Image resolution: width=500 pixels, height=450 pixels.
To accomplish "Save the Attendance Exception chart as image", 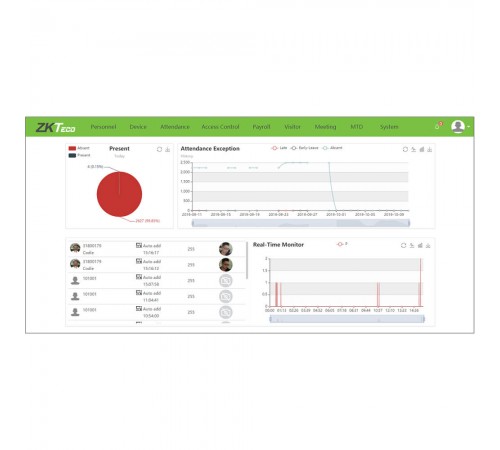I will [430, 149].
